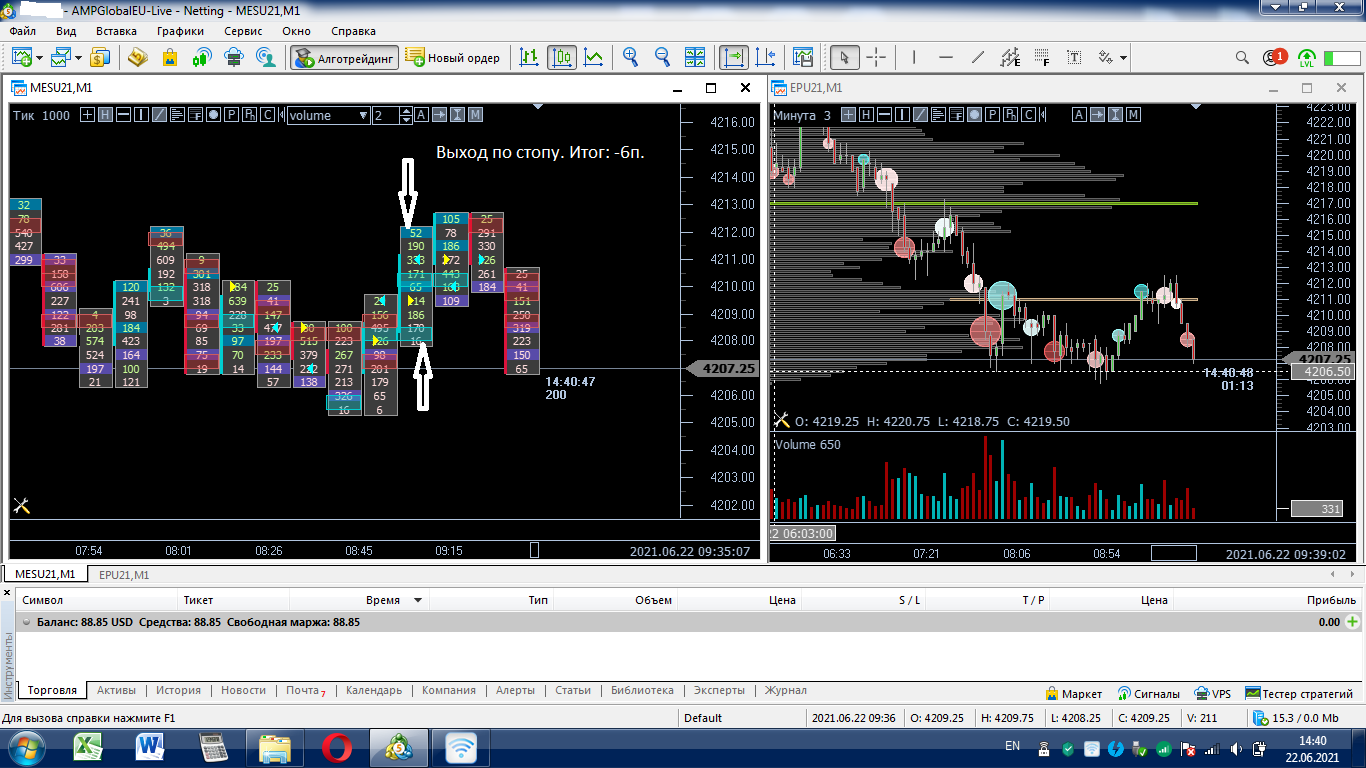This screenshot has height=768, width=1366.
Task: Save chart as picture toolbar icon
Action: point(803,57)
